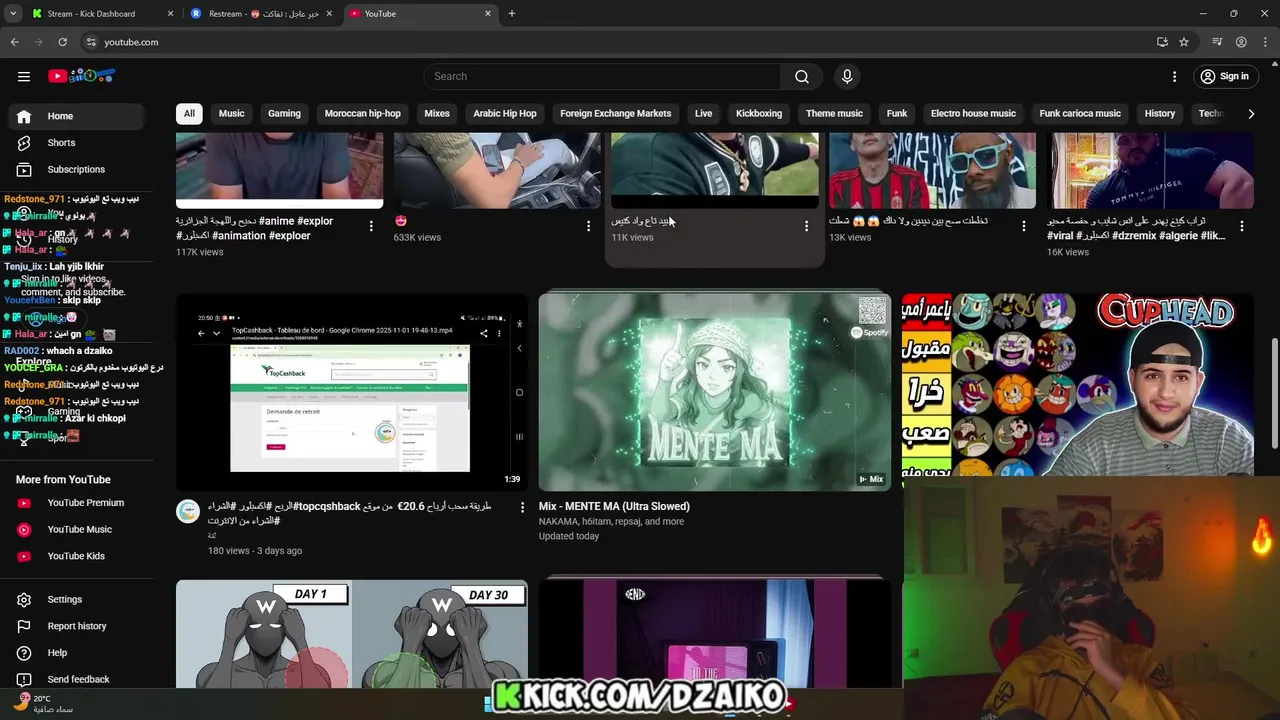Open a new browser tab
The height and width of the screenshot is (720, 1280).
512,14
